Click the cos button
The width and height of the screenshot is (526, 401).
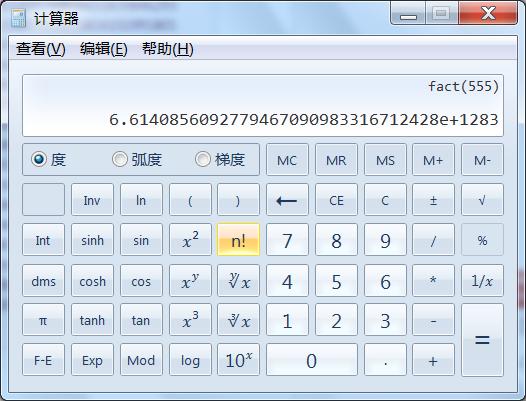141,281
